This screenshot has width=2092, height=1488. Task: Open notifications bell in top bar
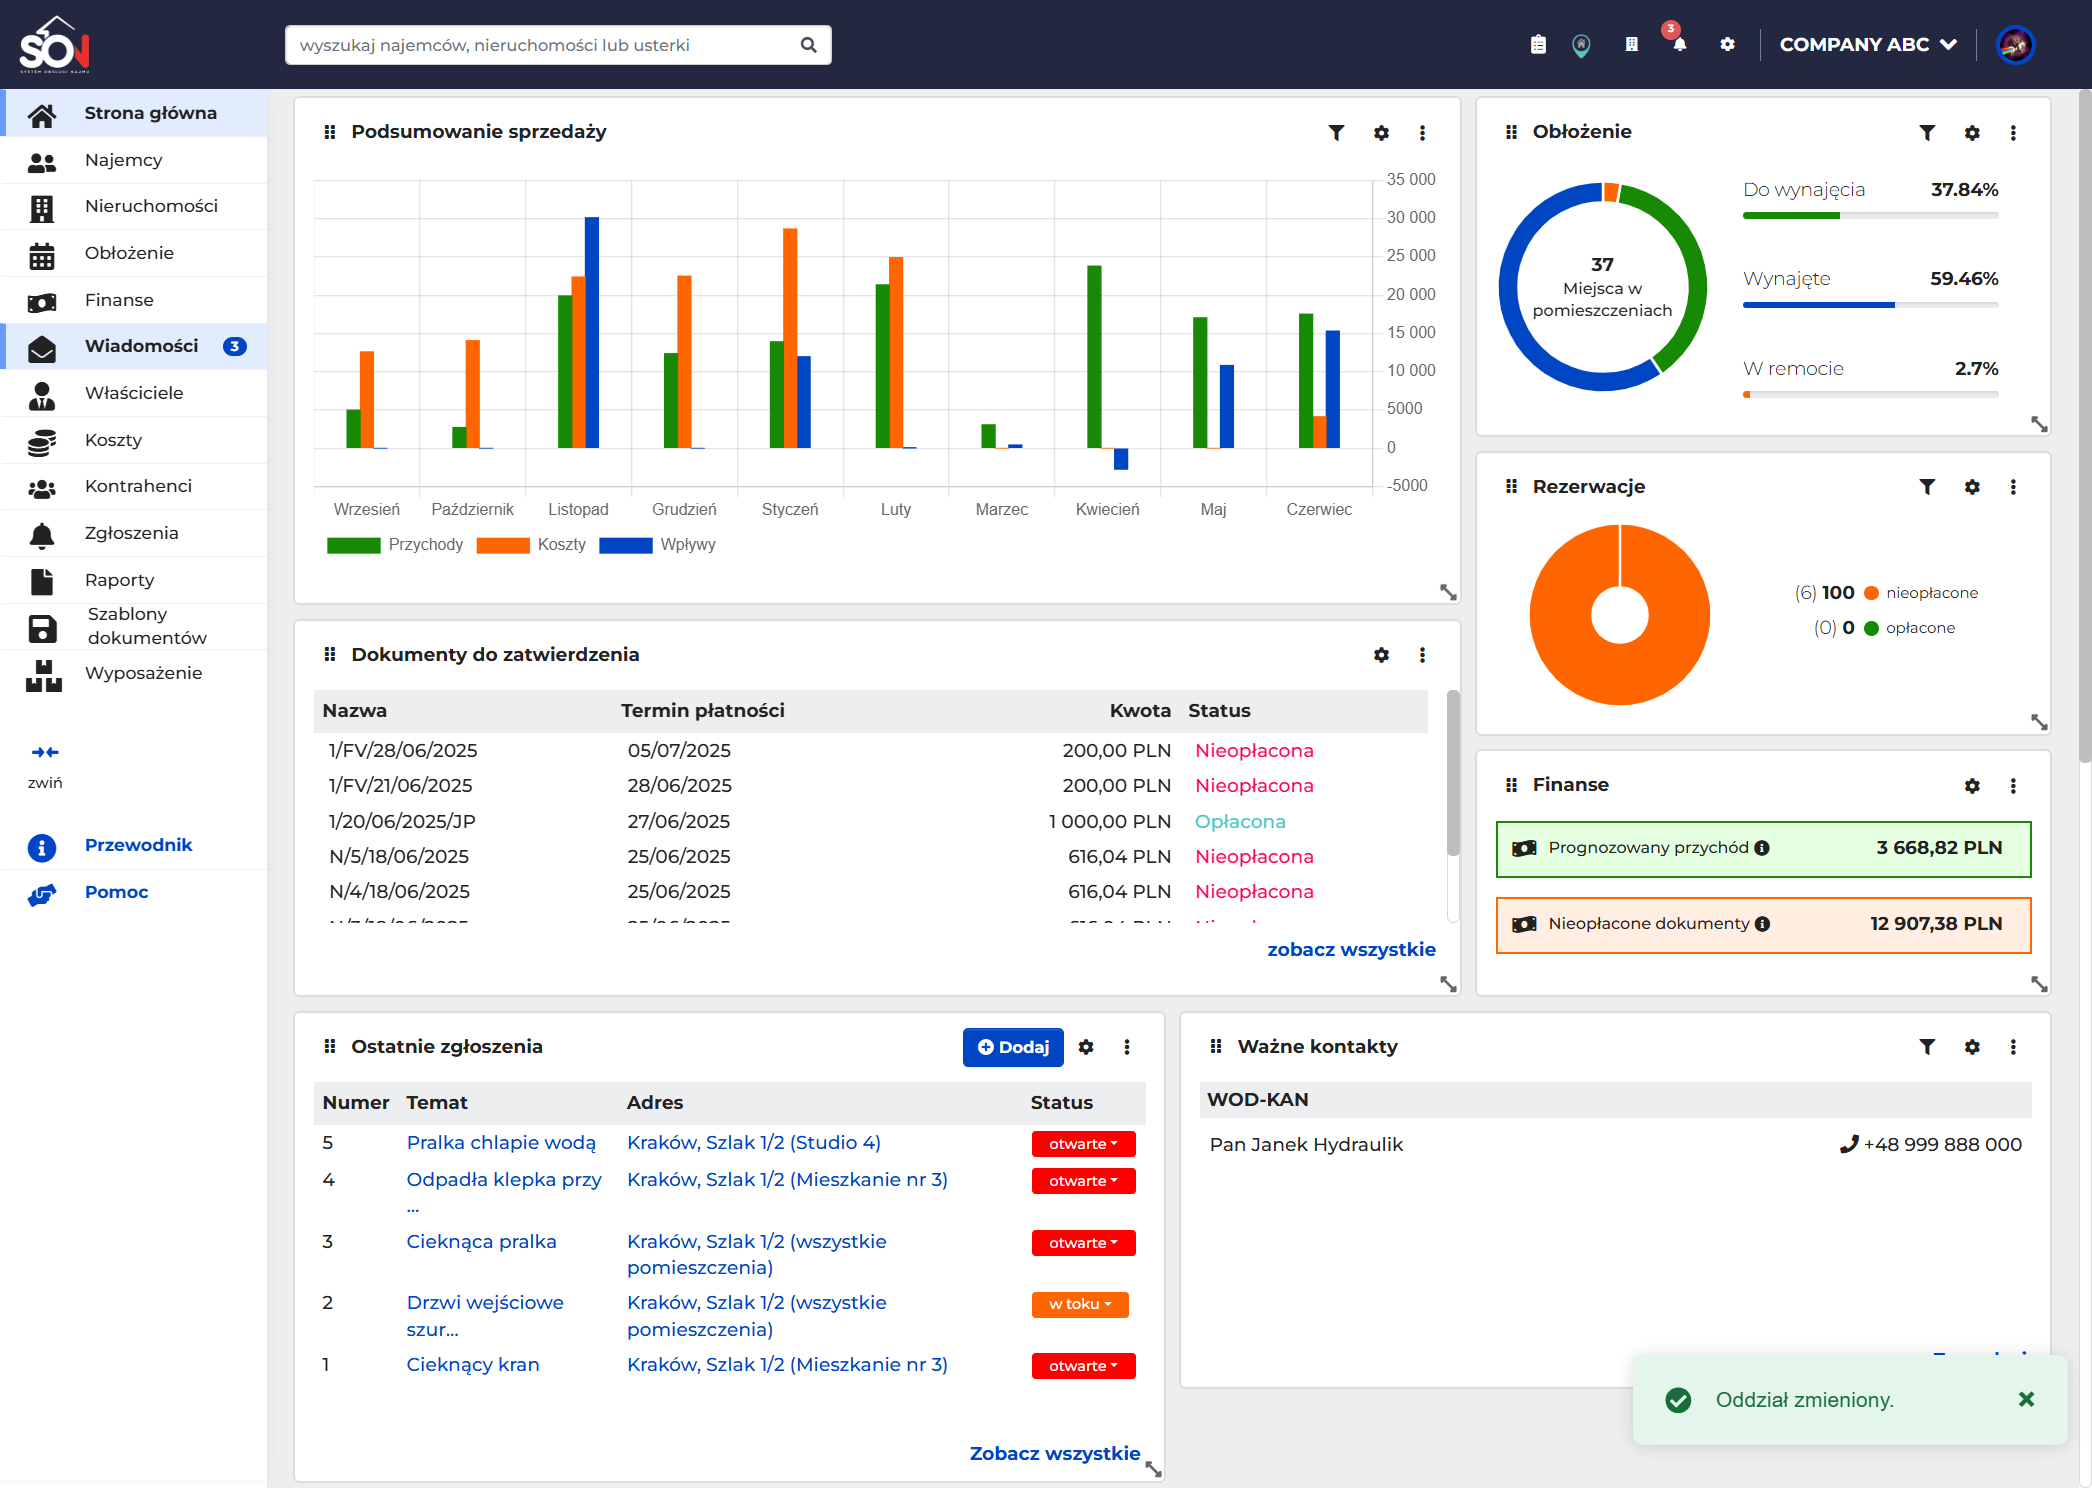(x=1679, y=44)
